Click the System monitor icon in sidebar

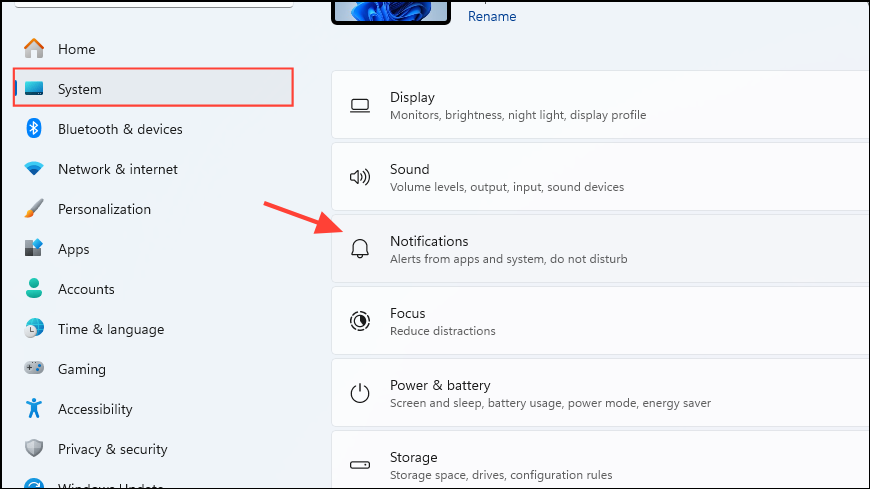(x=34, y=88)
